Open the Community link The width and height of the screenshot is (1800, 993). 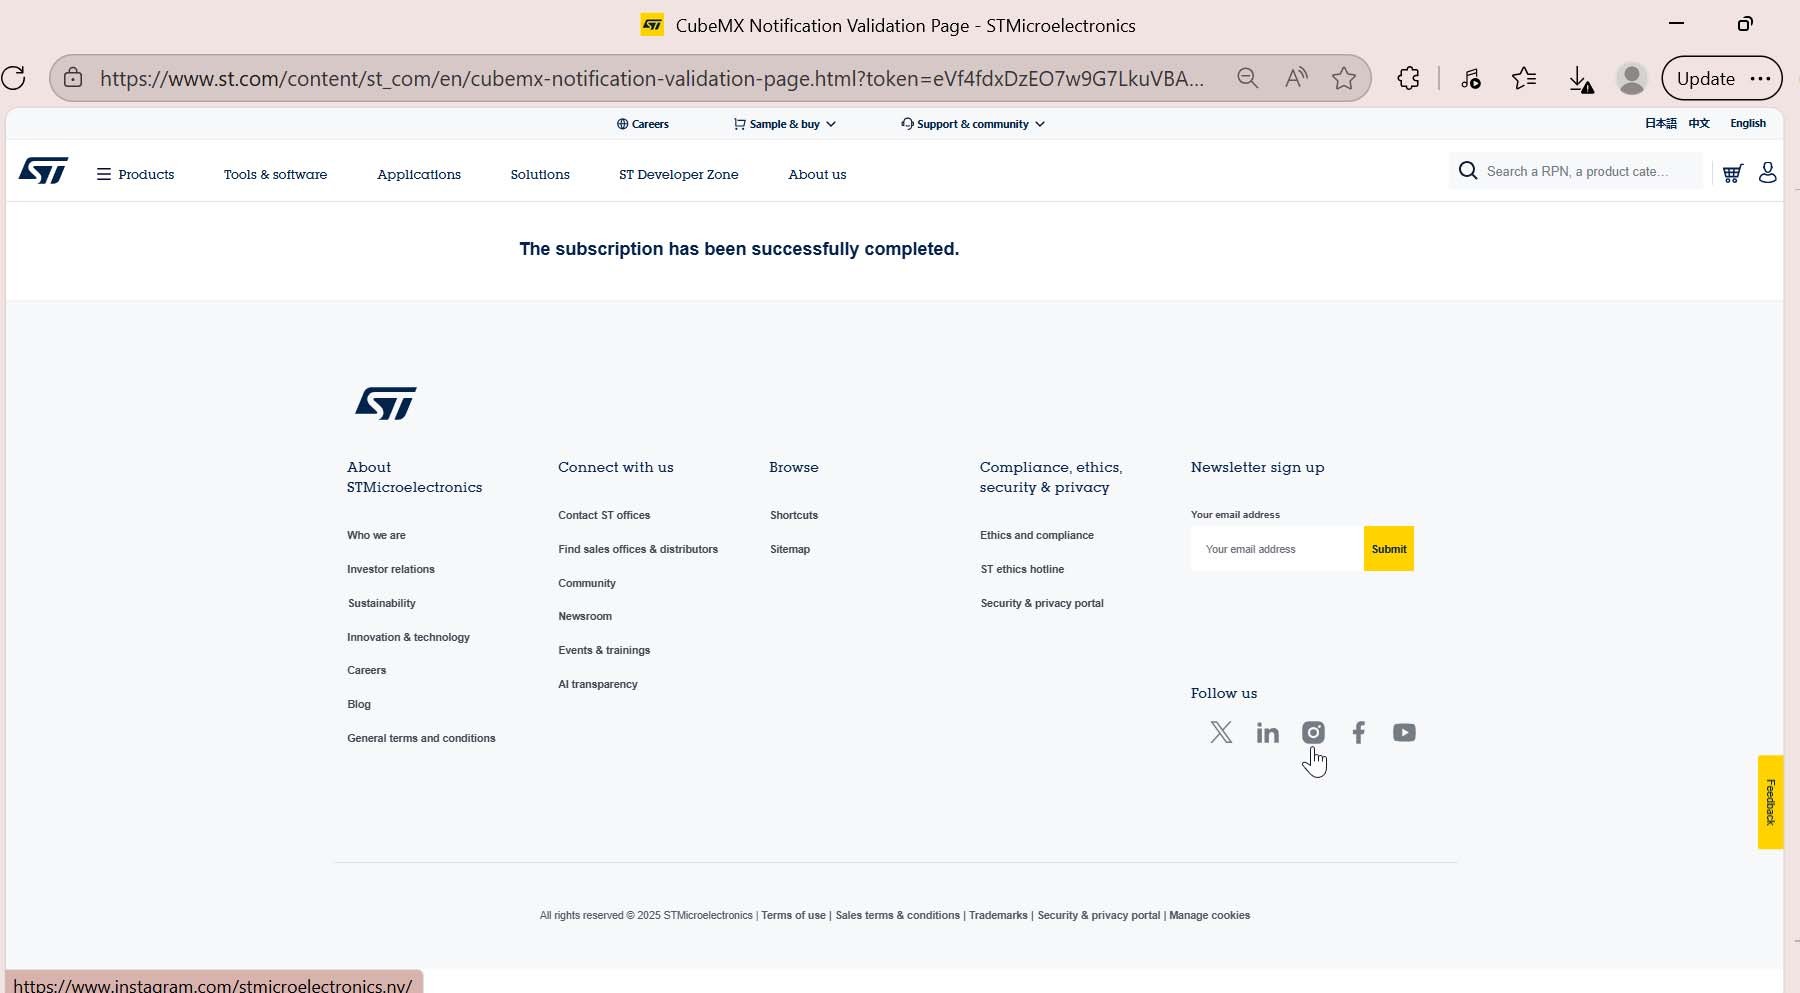coord(587,583)
